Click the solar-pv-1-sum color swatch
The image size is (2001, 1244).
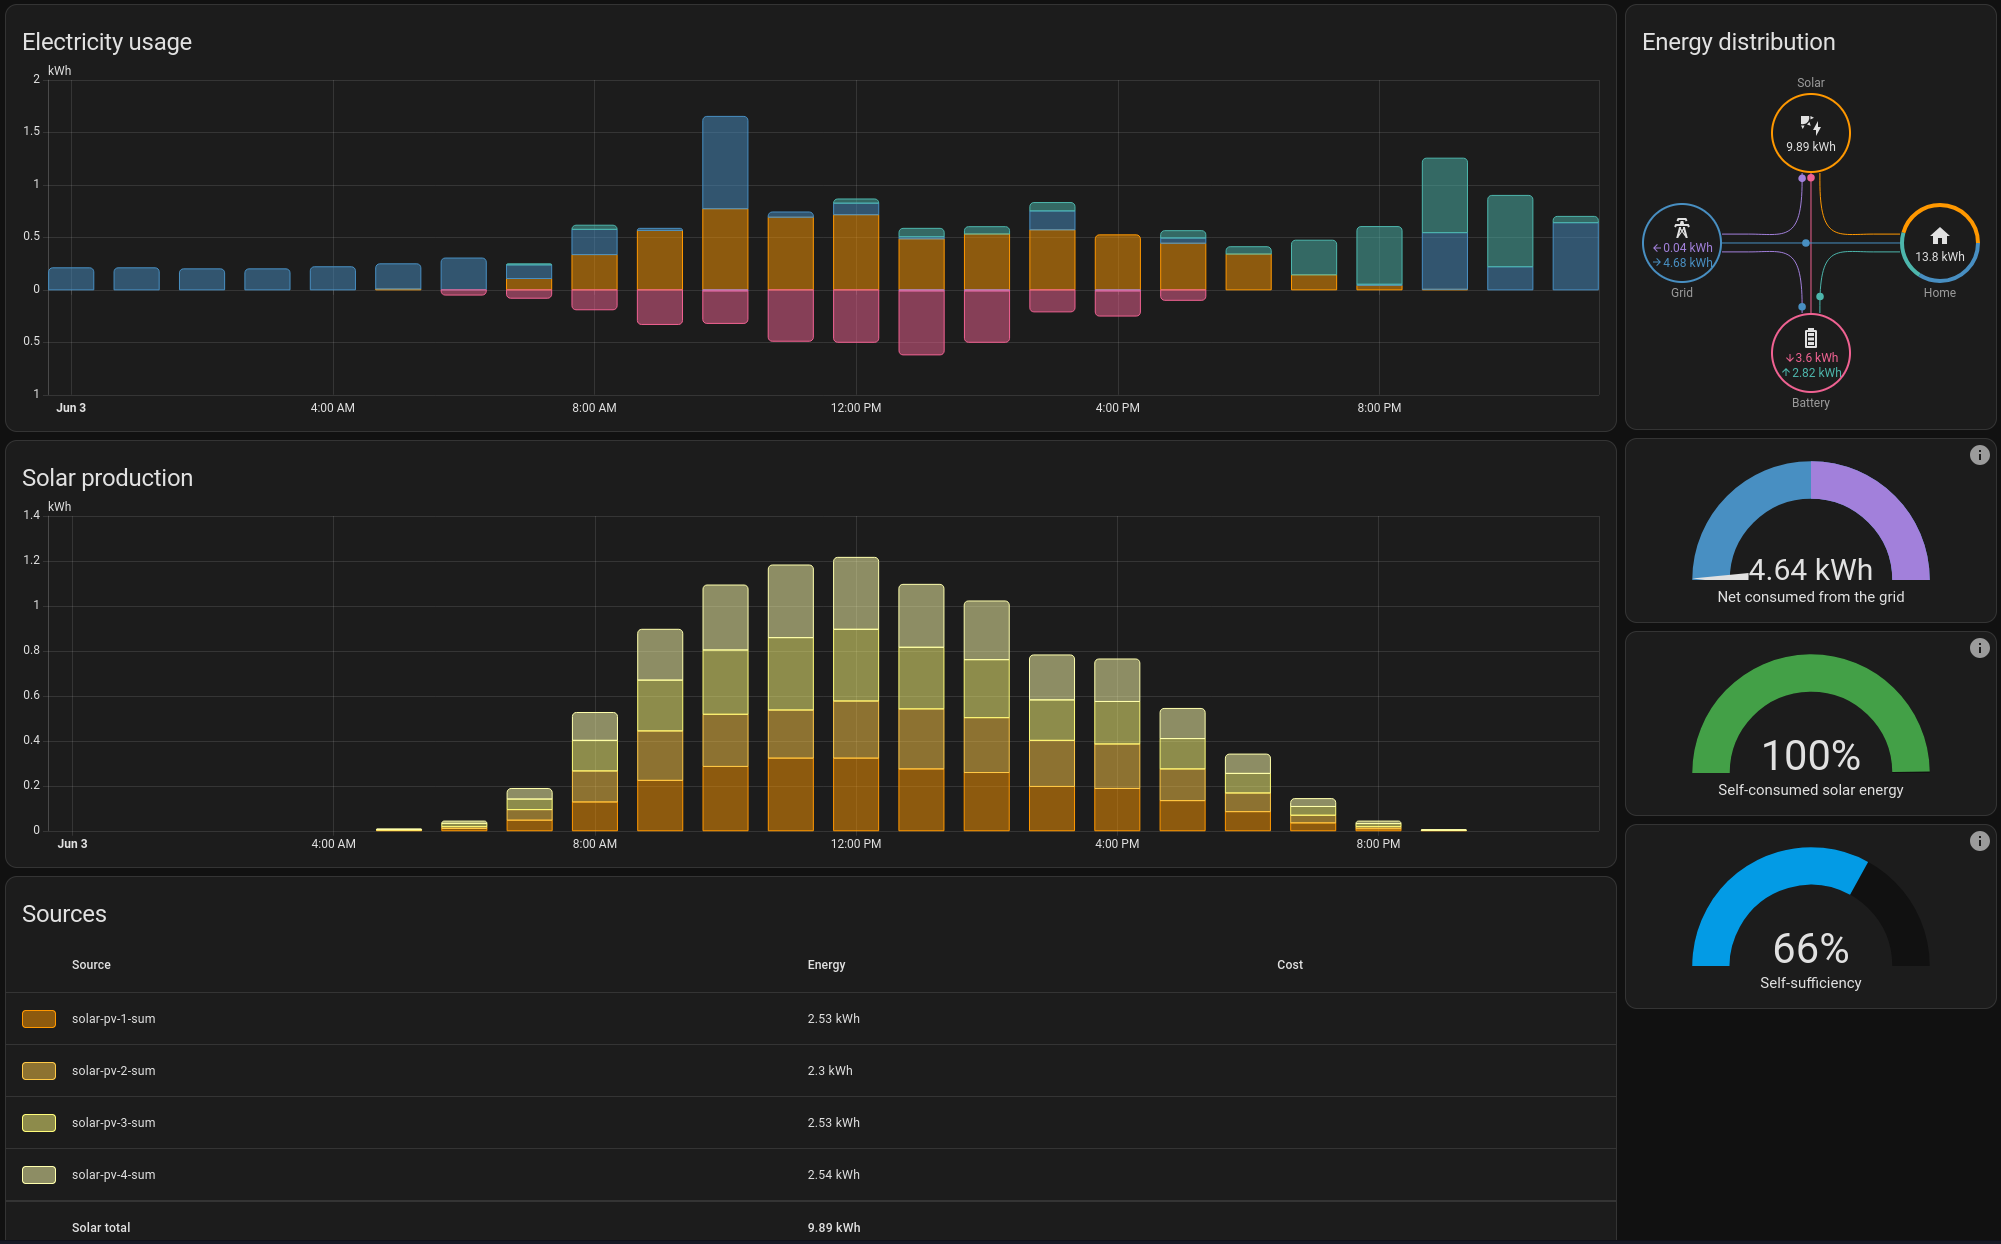click(39, 1019)
